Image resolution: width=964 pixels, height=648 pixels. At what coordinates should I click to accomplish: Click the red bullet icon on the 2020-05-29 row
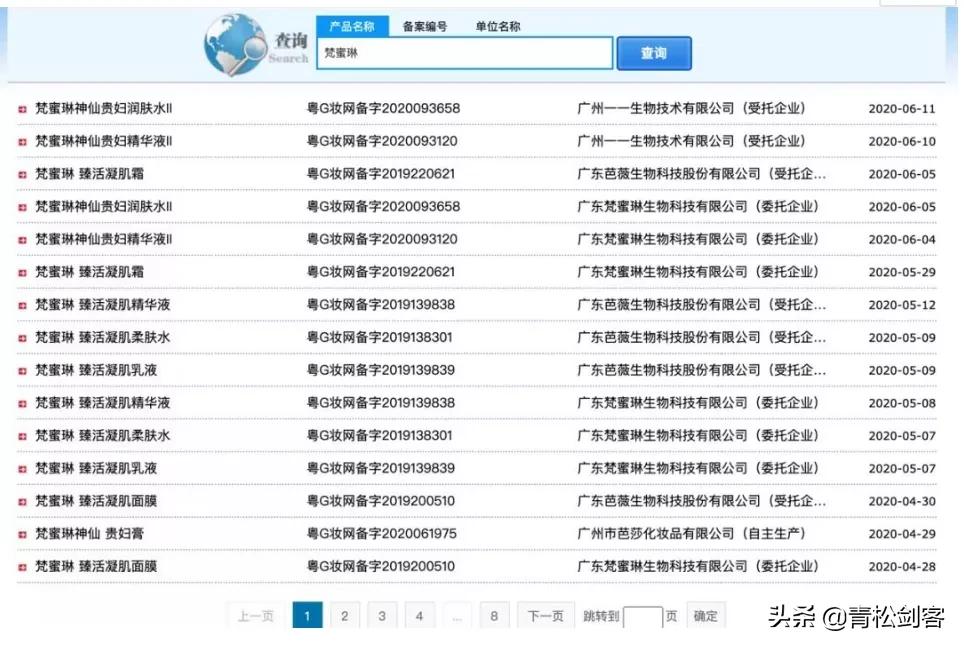23,273
